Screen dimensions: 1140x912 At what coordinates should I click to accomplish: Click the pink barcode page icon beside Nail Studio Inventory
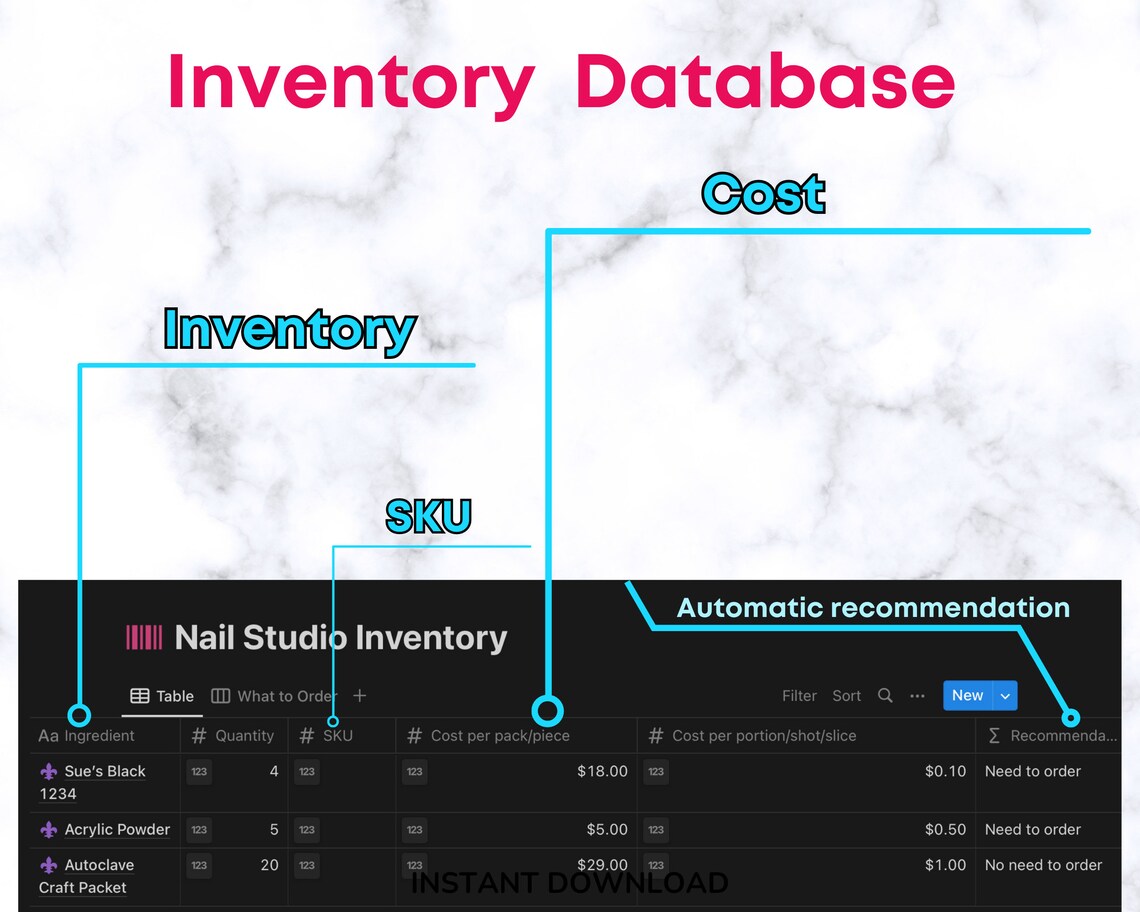(x=143, y=636)
